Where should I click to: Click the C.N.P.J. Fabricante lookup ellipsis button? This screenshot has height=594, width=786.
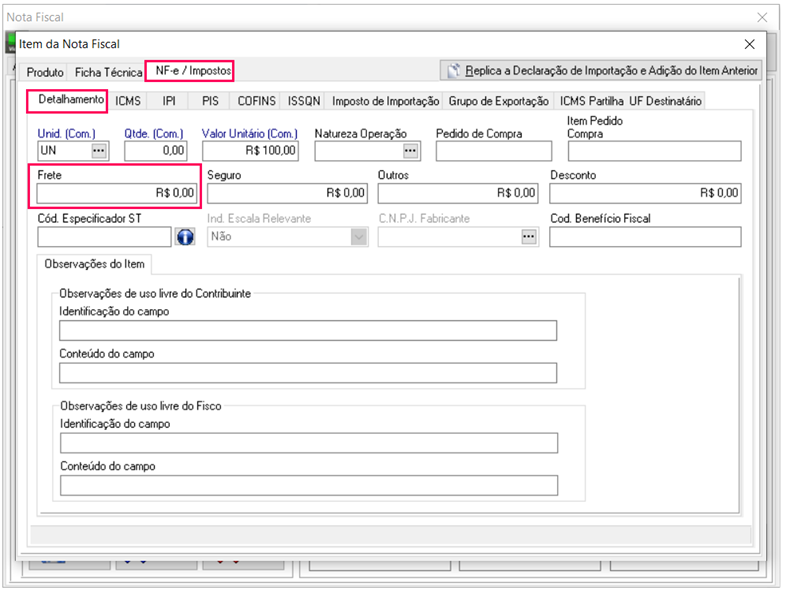pos(529,237)
